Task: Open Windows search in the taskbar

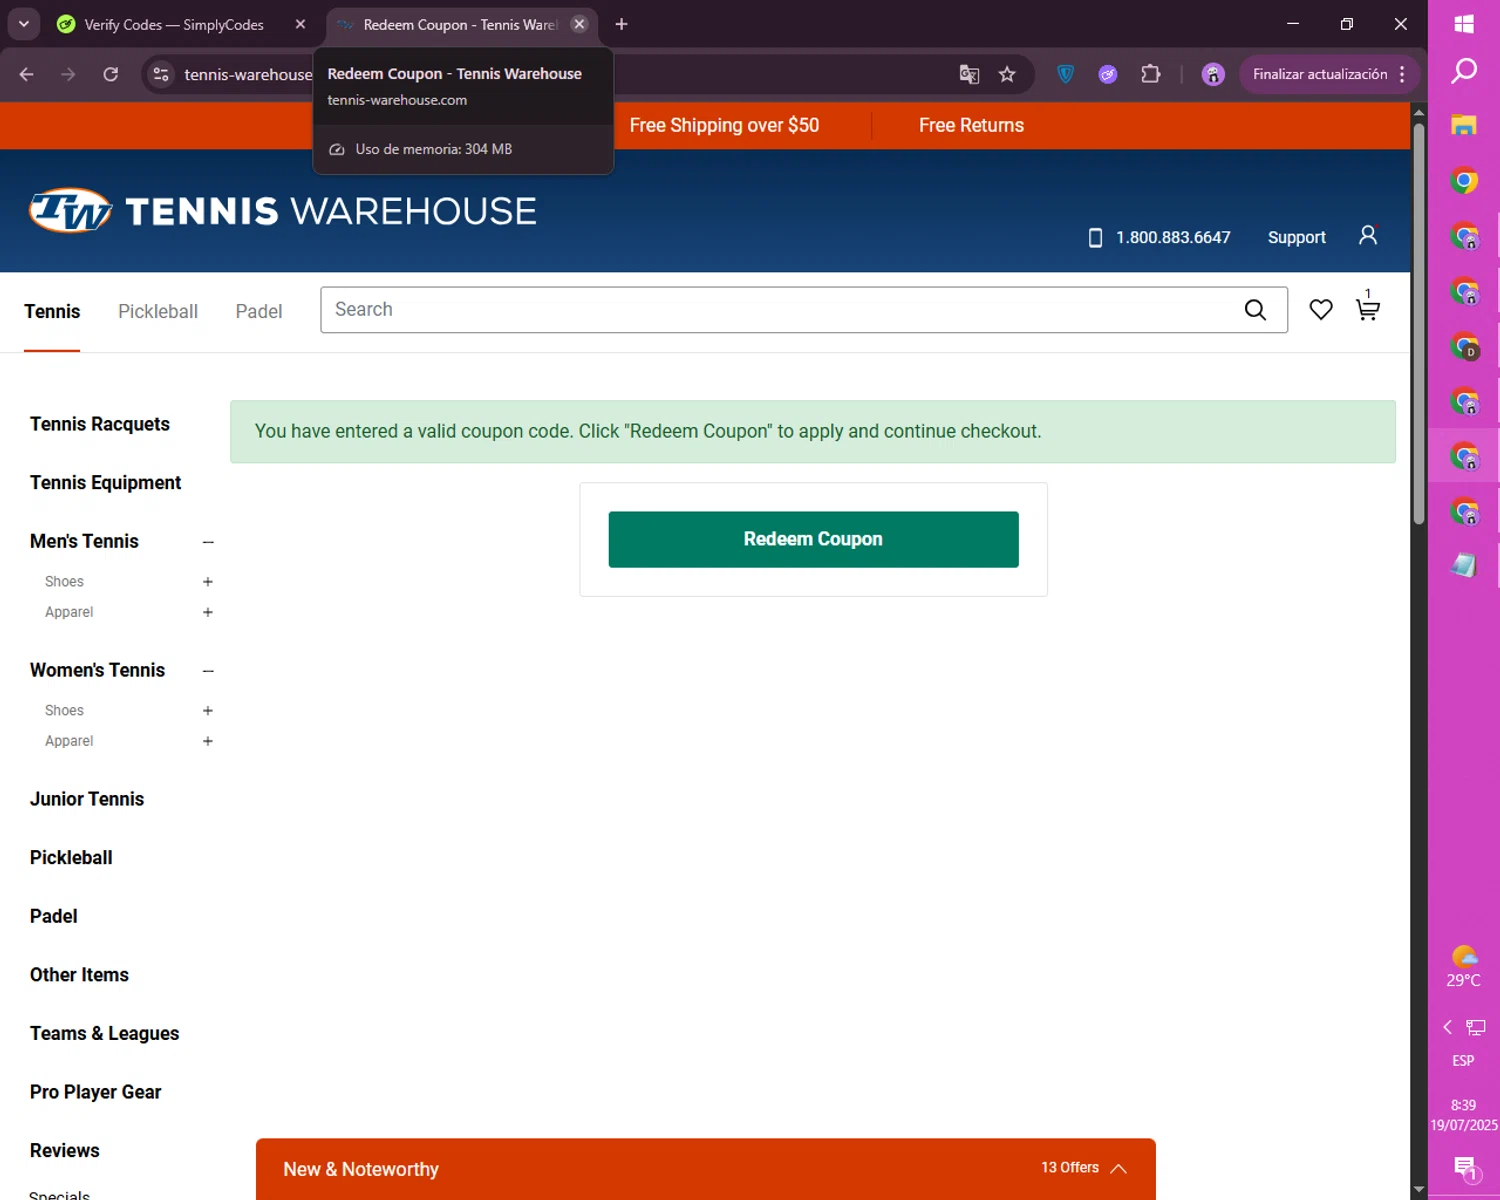Action: point(1464,70)
